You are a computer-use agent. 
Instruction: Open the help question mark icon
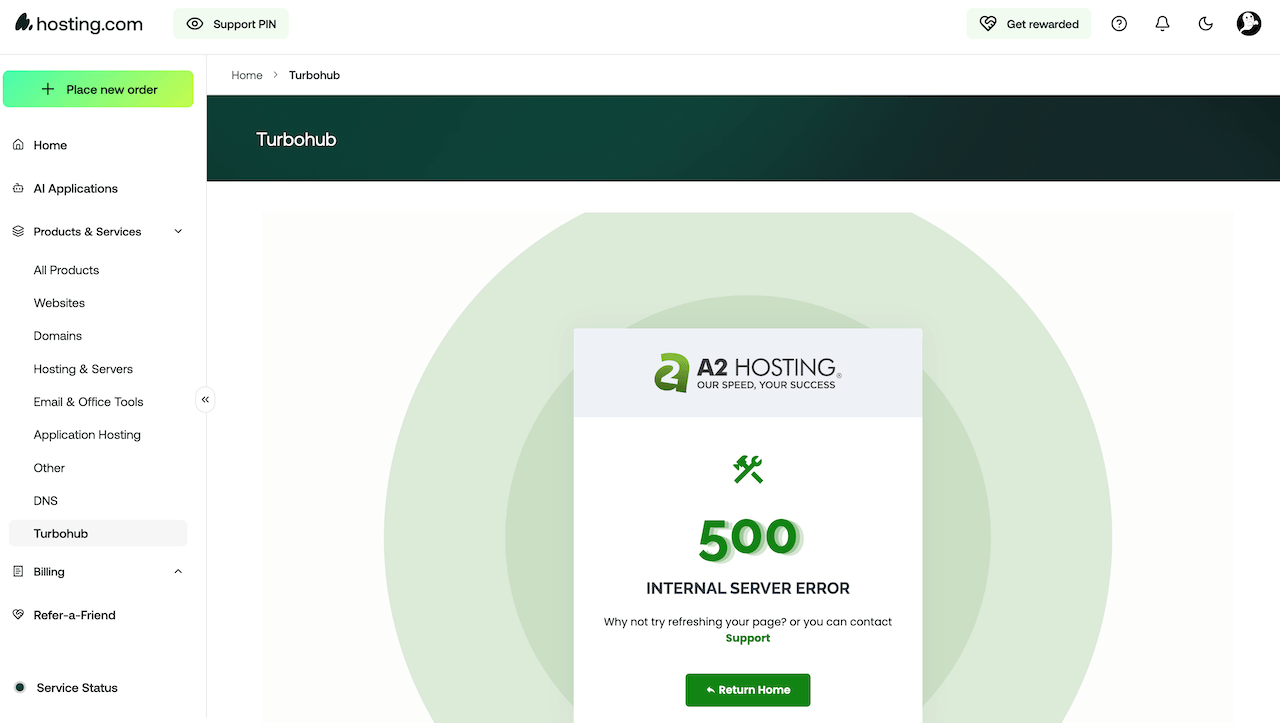(x=1119, y=23)
